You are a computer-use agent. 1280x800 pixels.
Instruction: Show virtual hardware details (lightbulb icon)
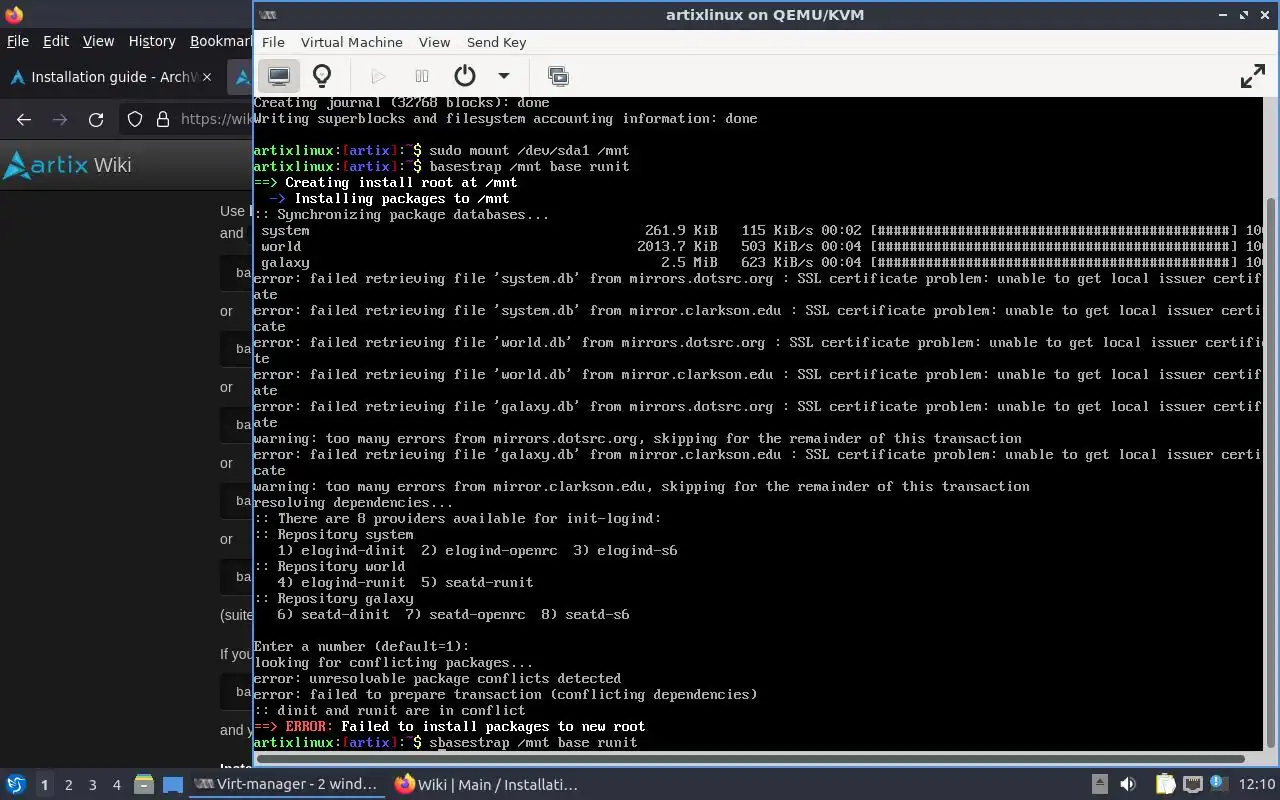(322, 76)
